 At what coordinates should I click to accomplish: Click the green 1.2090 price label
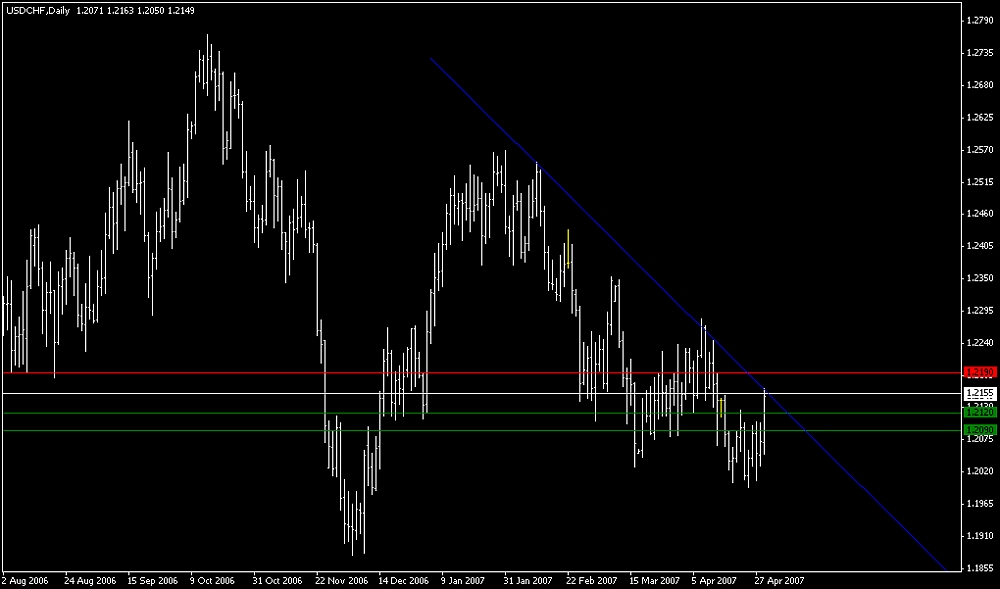(x=979, y=430)
